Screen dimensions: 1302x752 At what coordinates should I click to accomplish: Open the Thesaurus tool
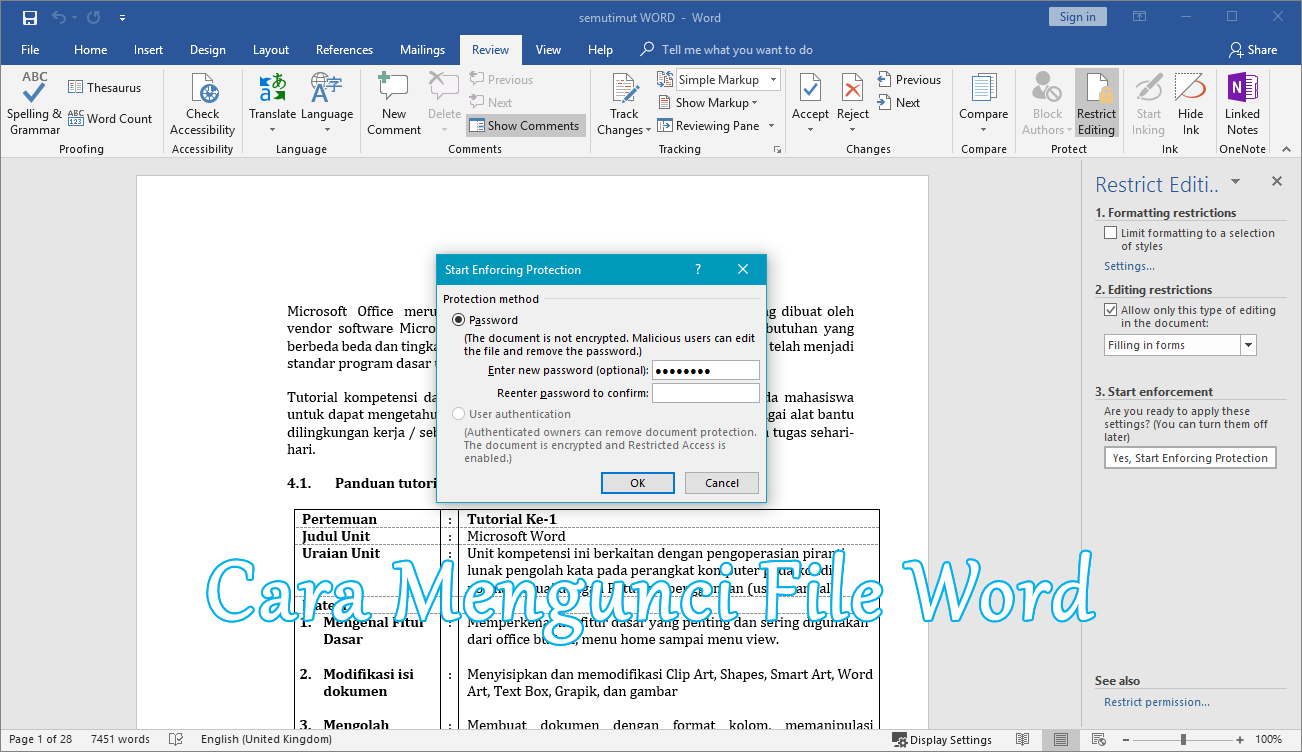[x=105, y=87]
